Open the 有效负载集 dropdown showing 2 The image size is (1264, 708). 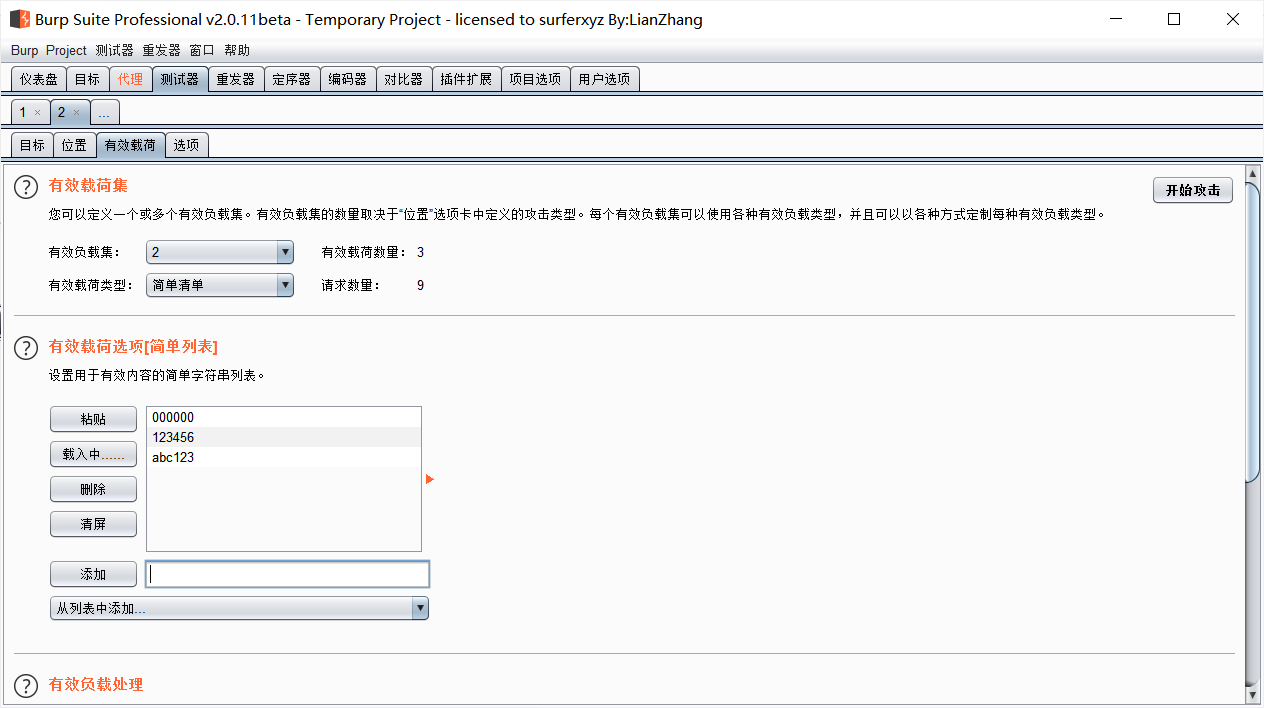220,252
